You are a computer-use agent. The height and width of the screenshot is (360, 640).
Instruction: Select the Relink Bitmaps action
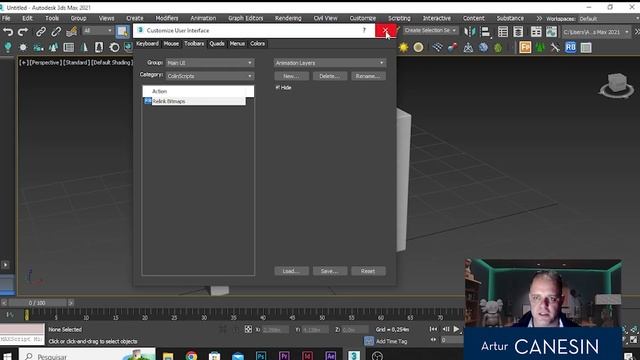(x=195, y=101)
